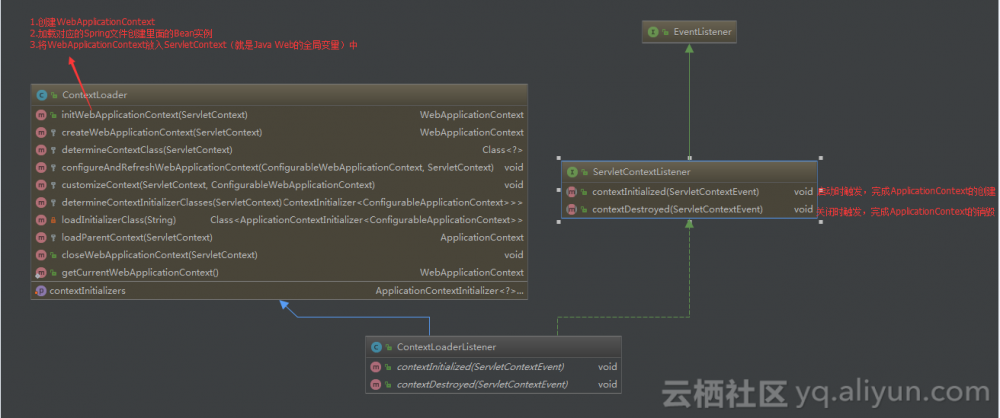Click the protected key icon on createWebApplicationContext
This screenshot has width=1000, height=418.
[54, 133]
